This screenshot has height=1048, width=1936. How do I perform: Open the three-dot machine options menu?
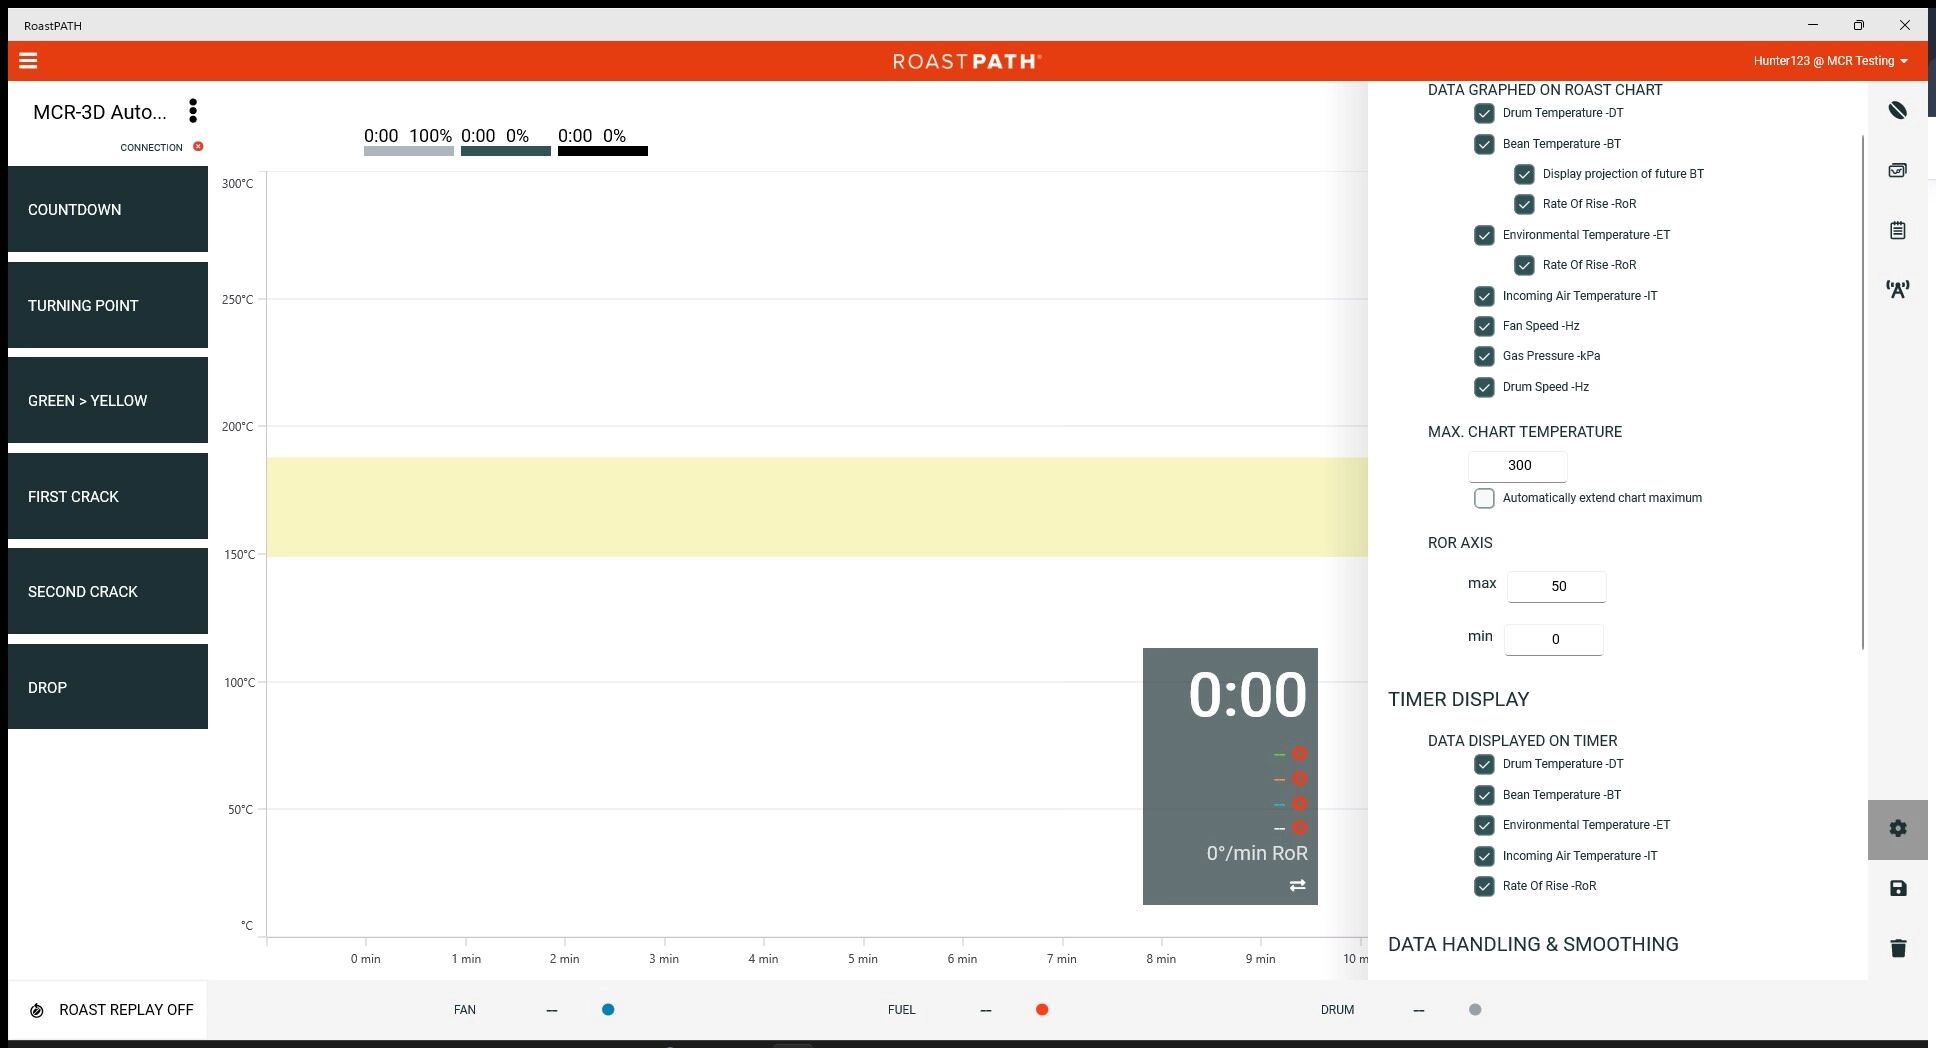[x=193, y=111]
